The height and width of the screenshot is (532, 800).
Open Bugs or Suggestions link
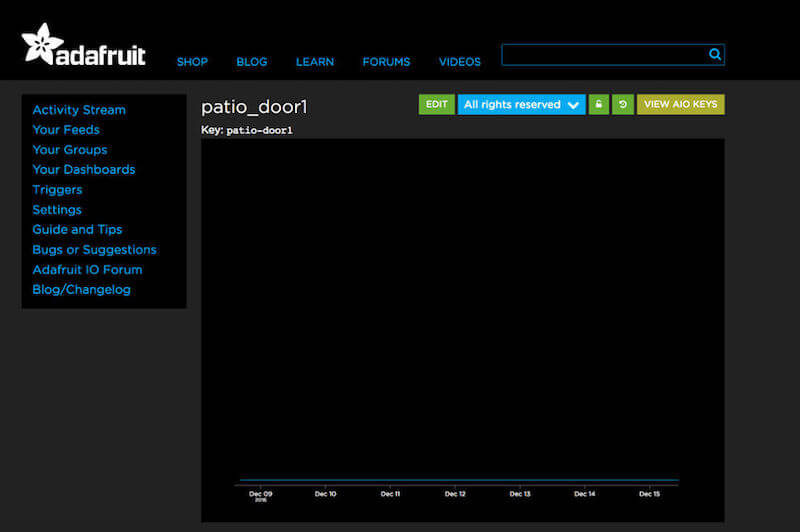click(x=94, y=249)
